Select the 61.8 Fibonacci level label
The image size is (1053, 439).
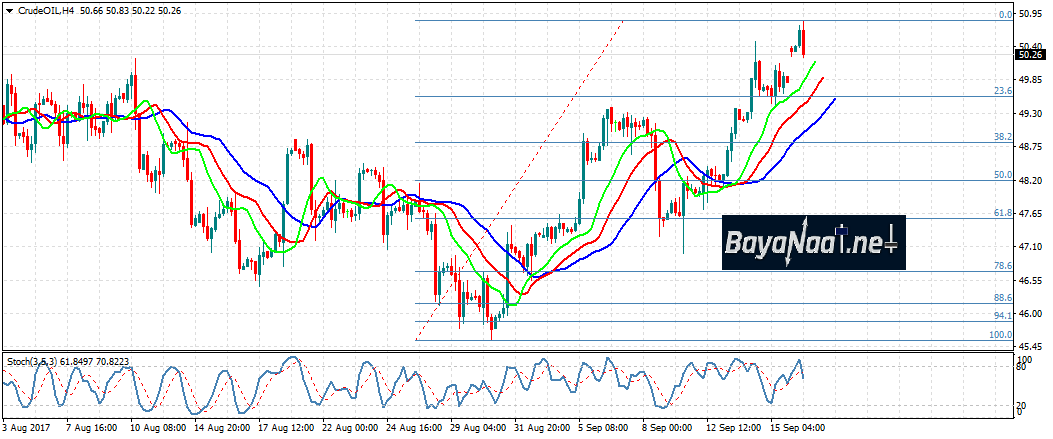(x=1004, y=213)
